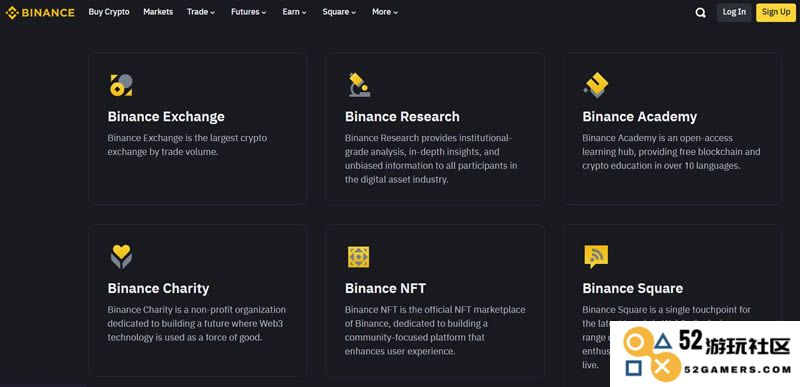Click the Binance Academy graduation cap icon
Screen dimensions: 800x387
pos(596,85)
